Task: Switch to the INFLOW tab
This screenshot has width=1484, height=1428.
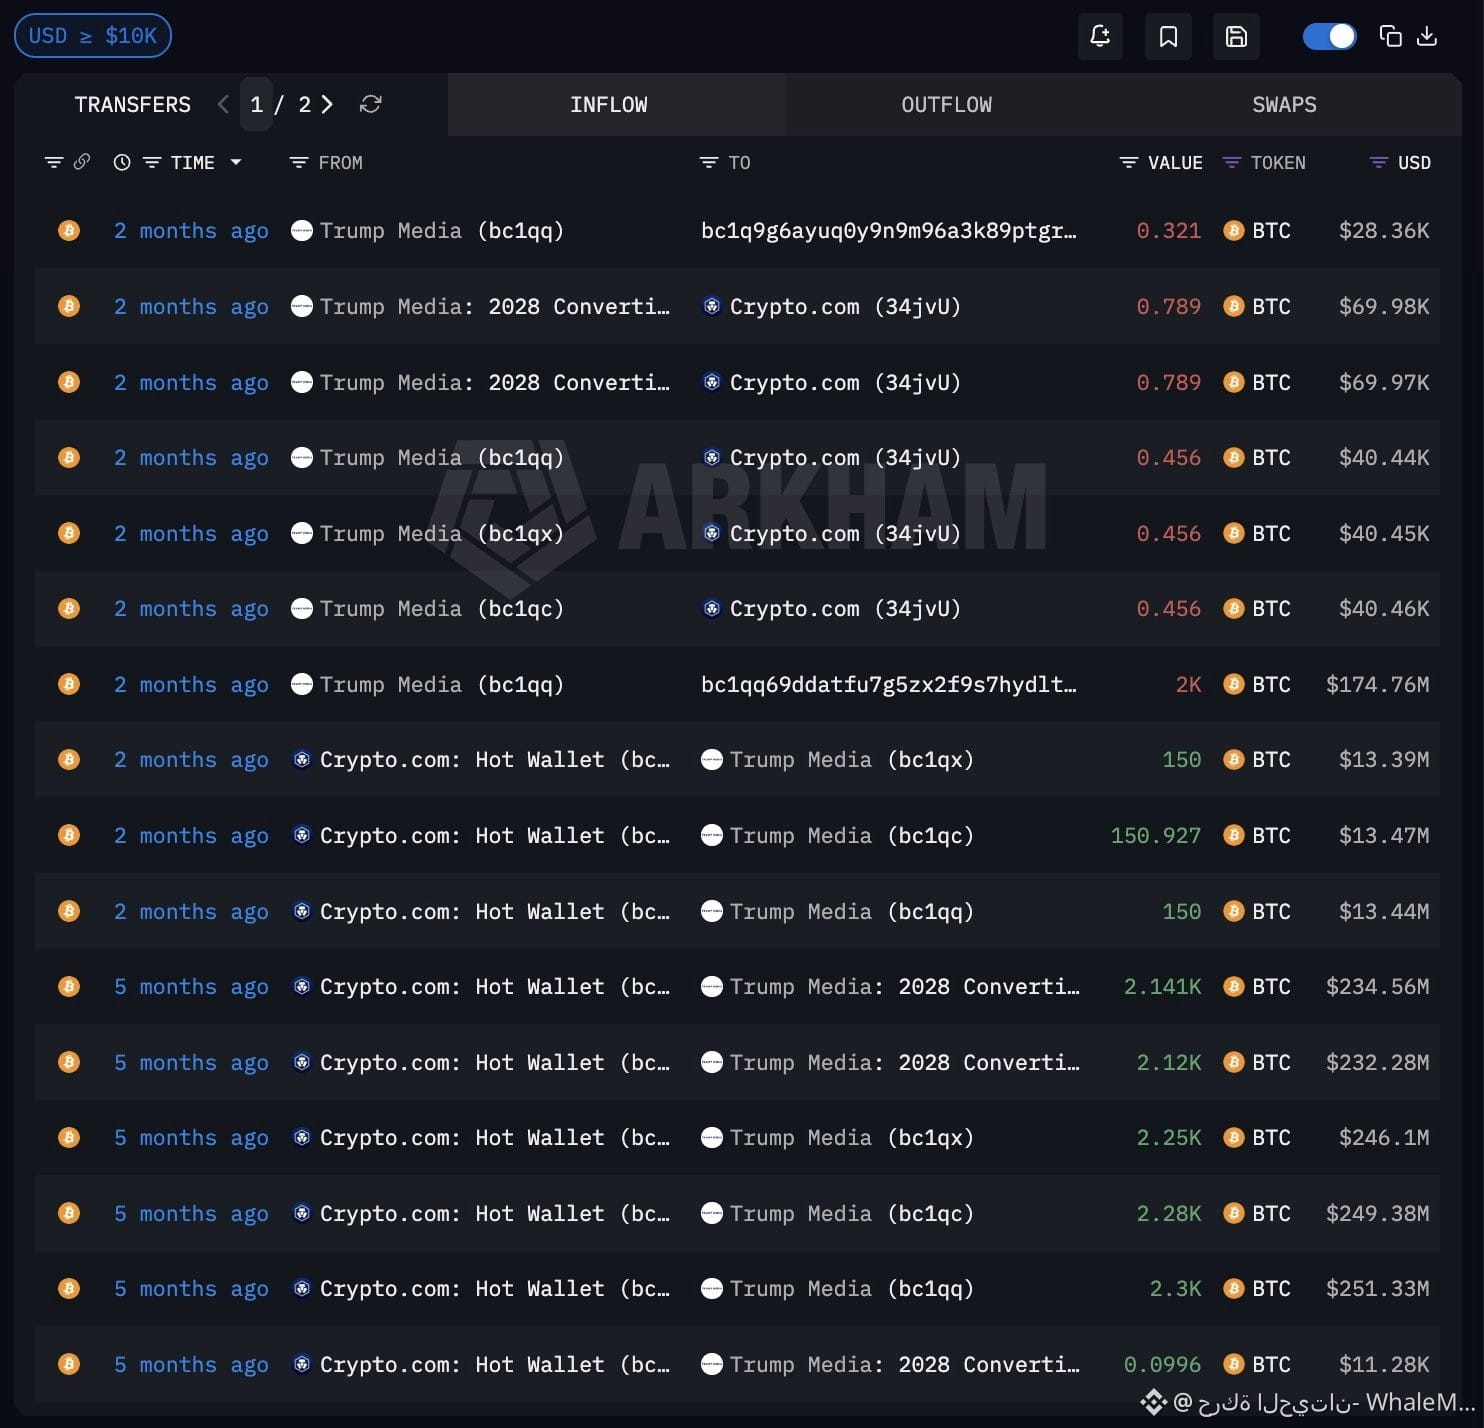Action: pos(616,104)
